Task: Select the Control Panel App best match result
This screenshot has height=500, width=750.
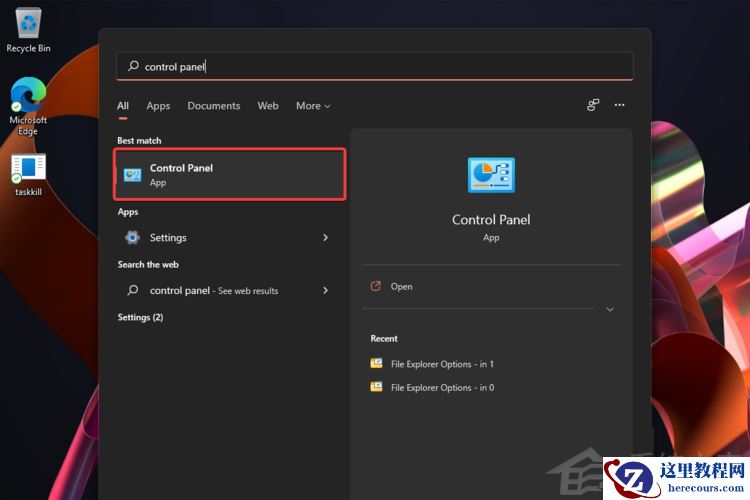Action: pyautogui.click(x=230, y=175)
